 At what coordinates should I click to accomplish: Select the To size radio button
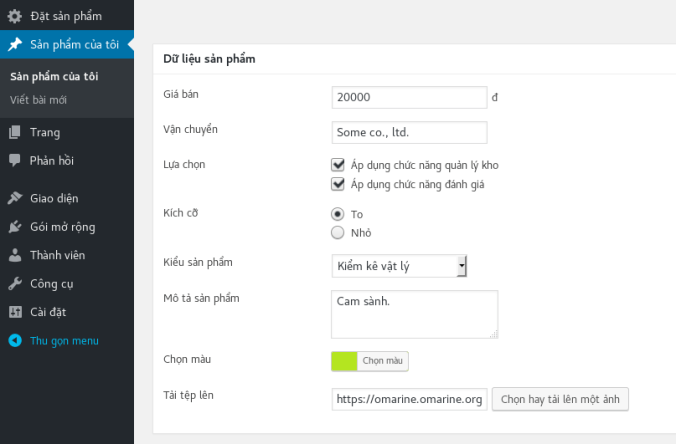click(338, 214)
